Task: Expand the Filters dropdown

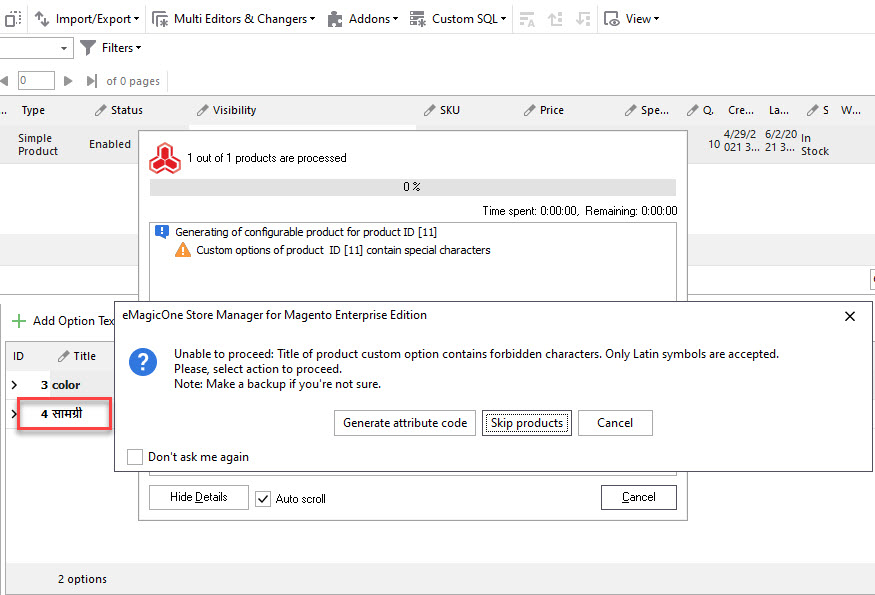Action: click(x=110, y=48)
